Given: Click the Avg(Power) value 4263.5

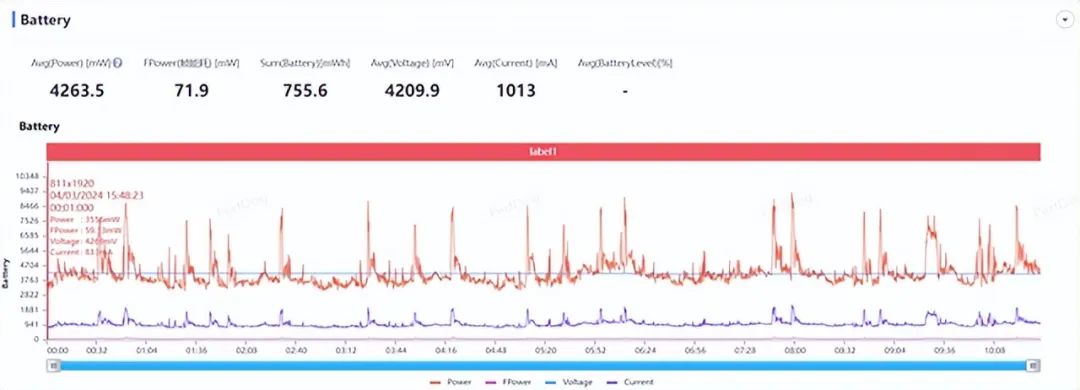Looking at the screenshot, I should [x=77, y=90].
